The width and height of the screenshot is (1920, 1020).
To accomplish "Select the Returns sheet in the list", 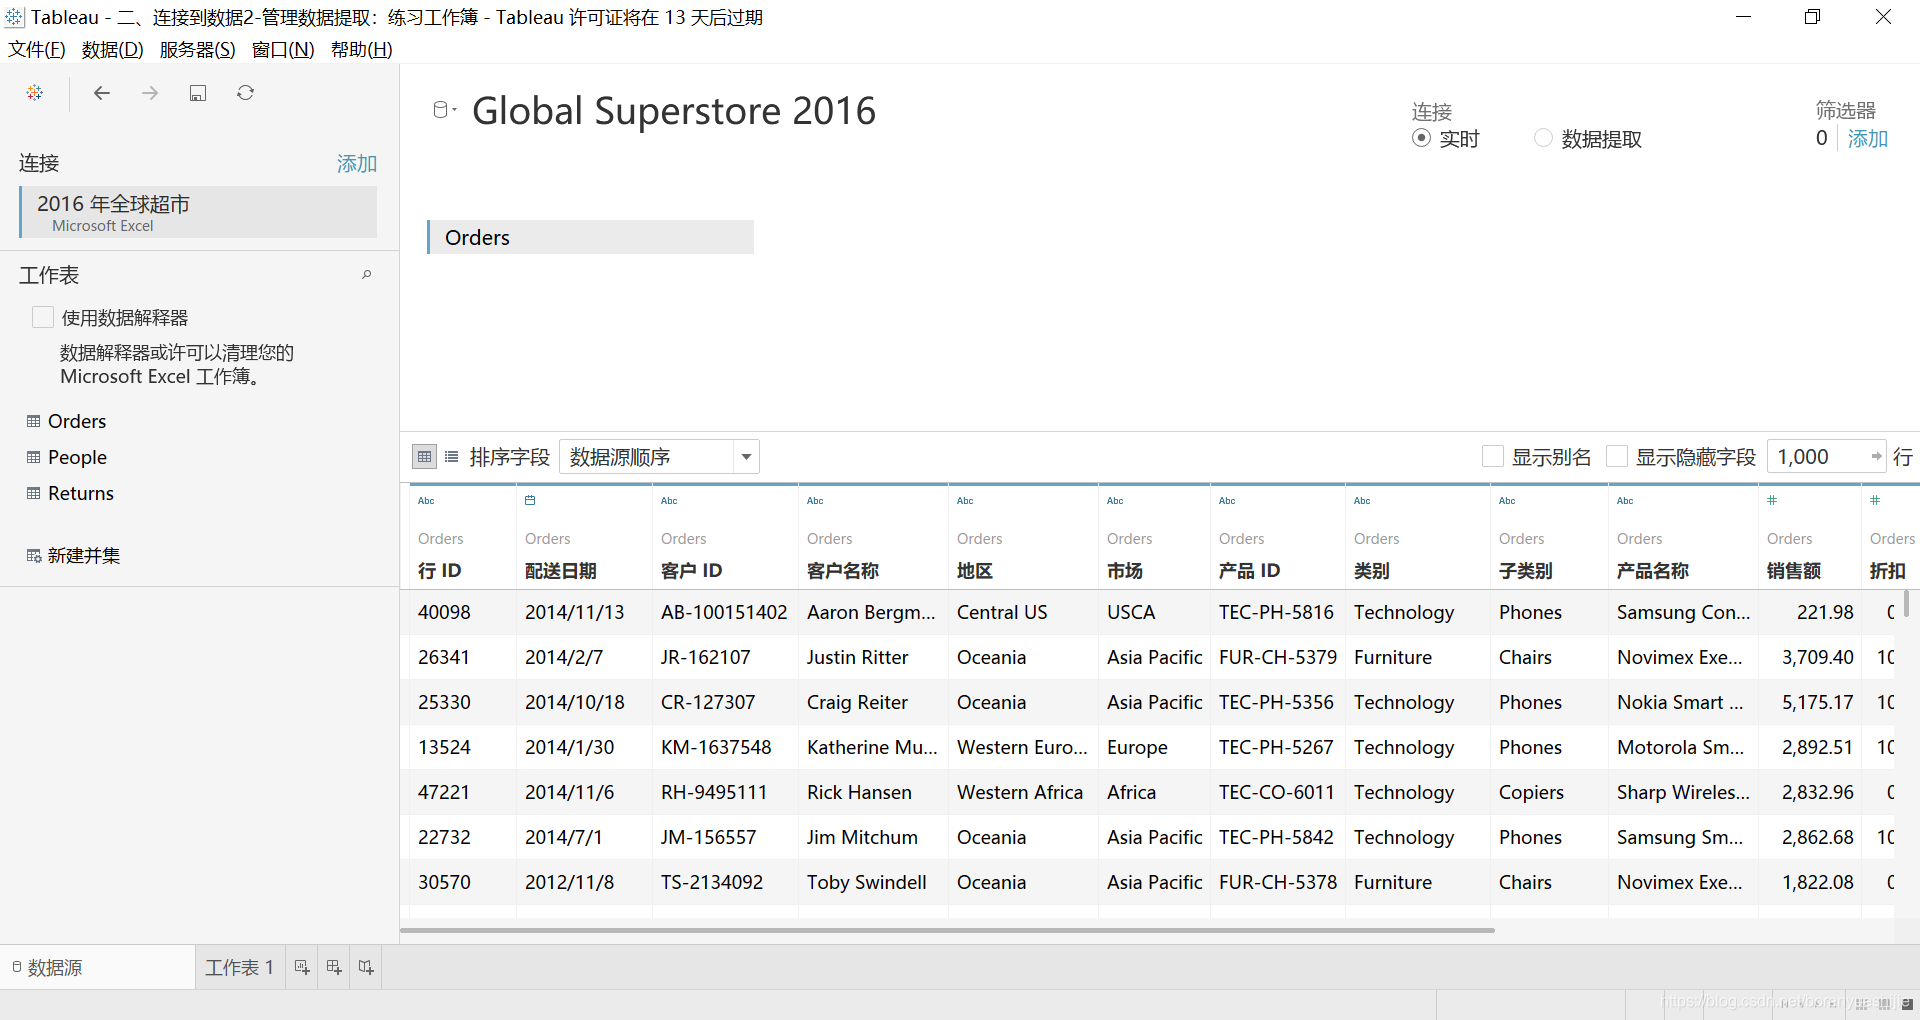I will pyautogui.click(x=80, y=493).
